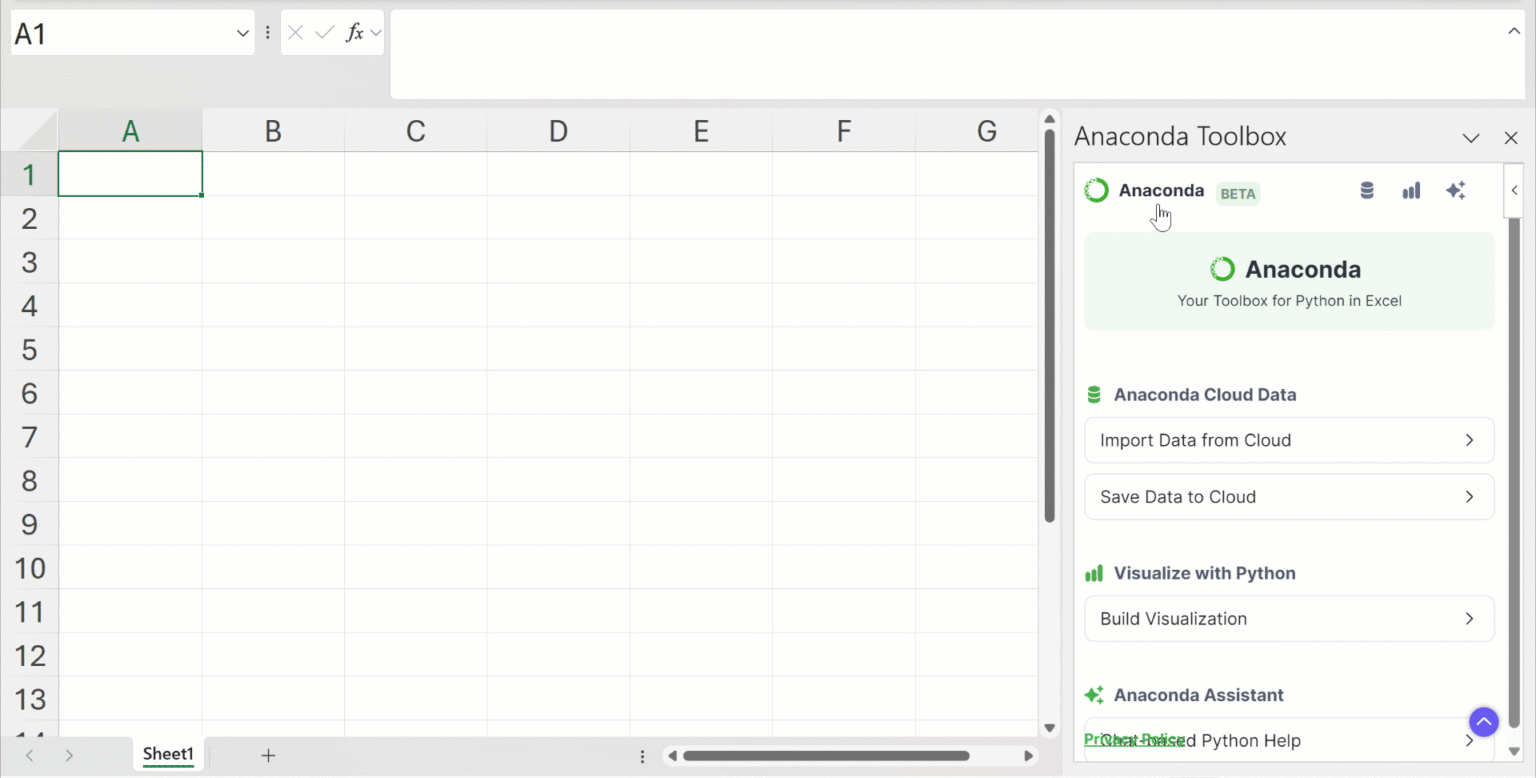Select cell G12
The height and width of the screenshot is (778, 1536).
coord(977,655)
